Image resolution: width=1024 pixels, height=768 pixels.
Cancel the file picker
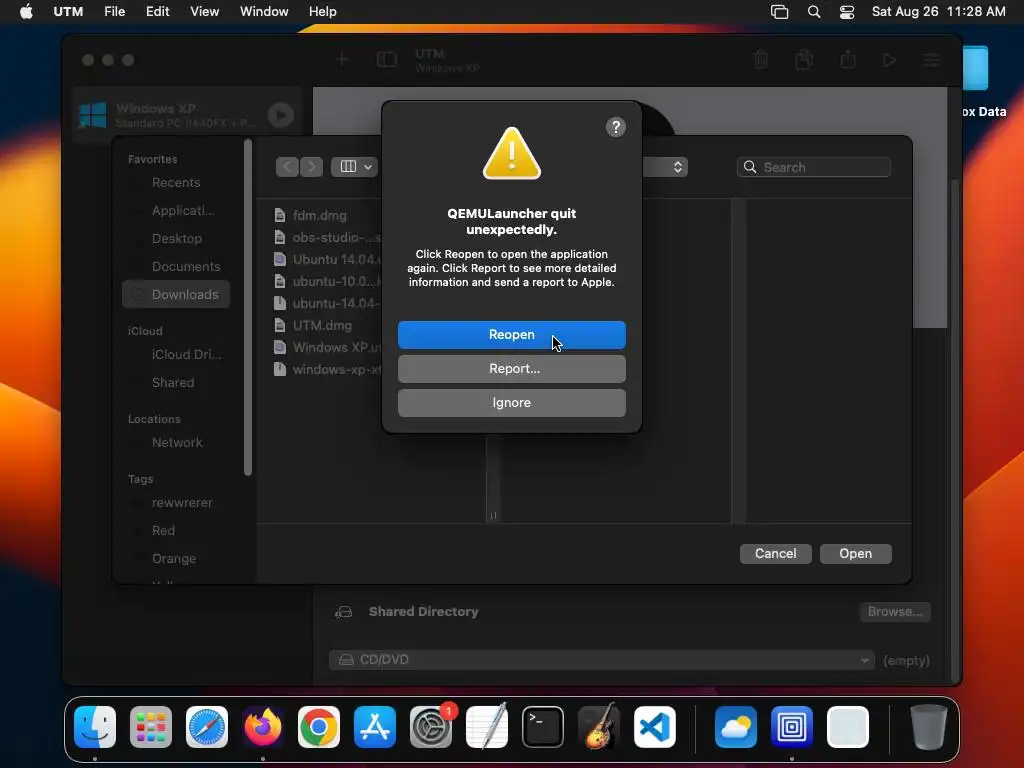pos(775,553)
